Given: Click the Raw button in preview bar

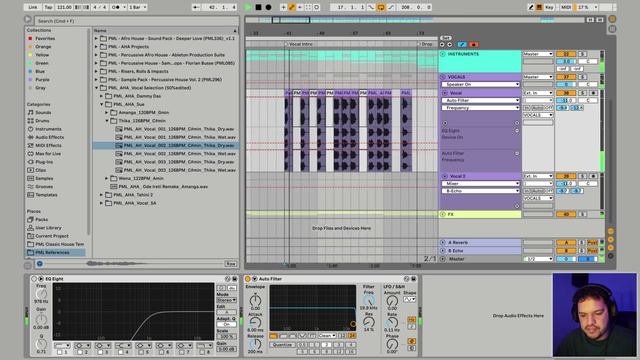Looking at the screenshot, I should click(231, 264).
